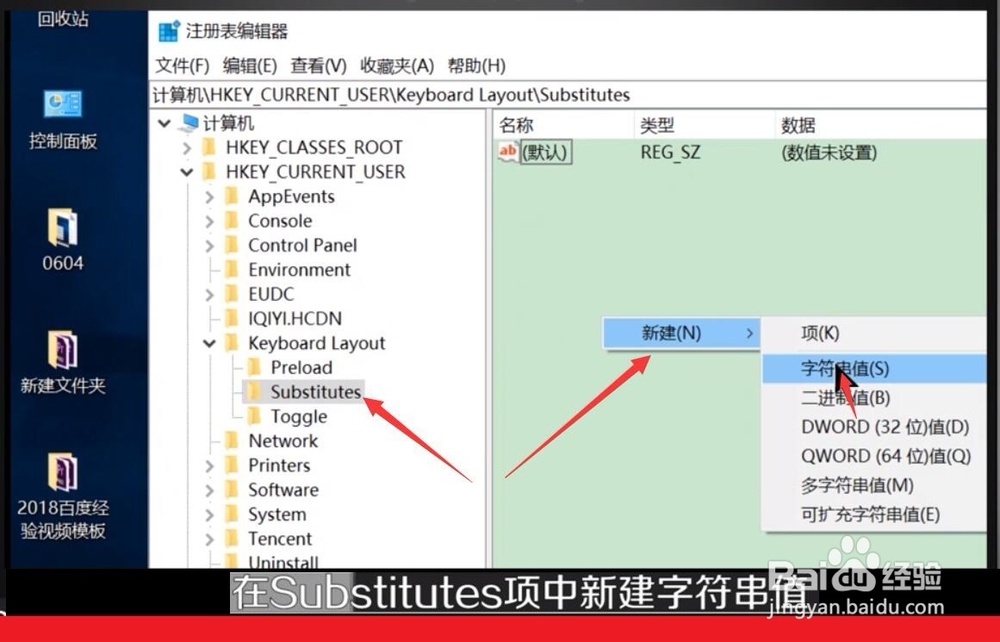Choose 字符串值(S) from the submenu
This screenshot has height=642, width=1000.
point(874,368)
